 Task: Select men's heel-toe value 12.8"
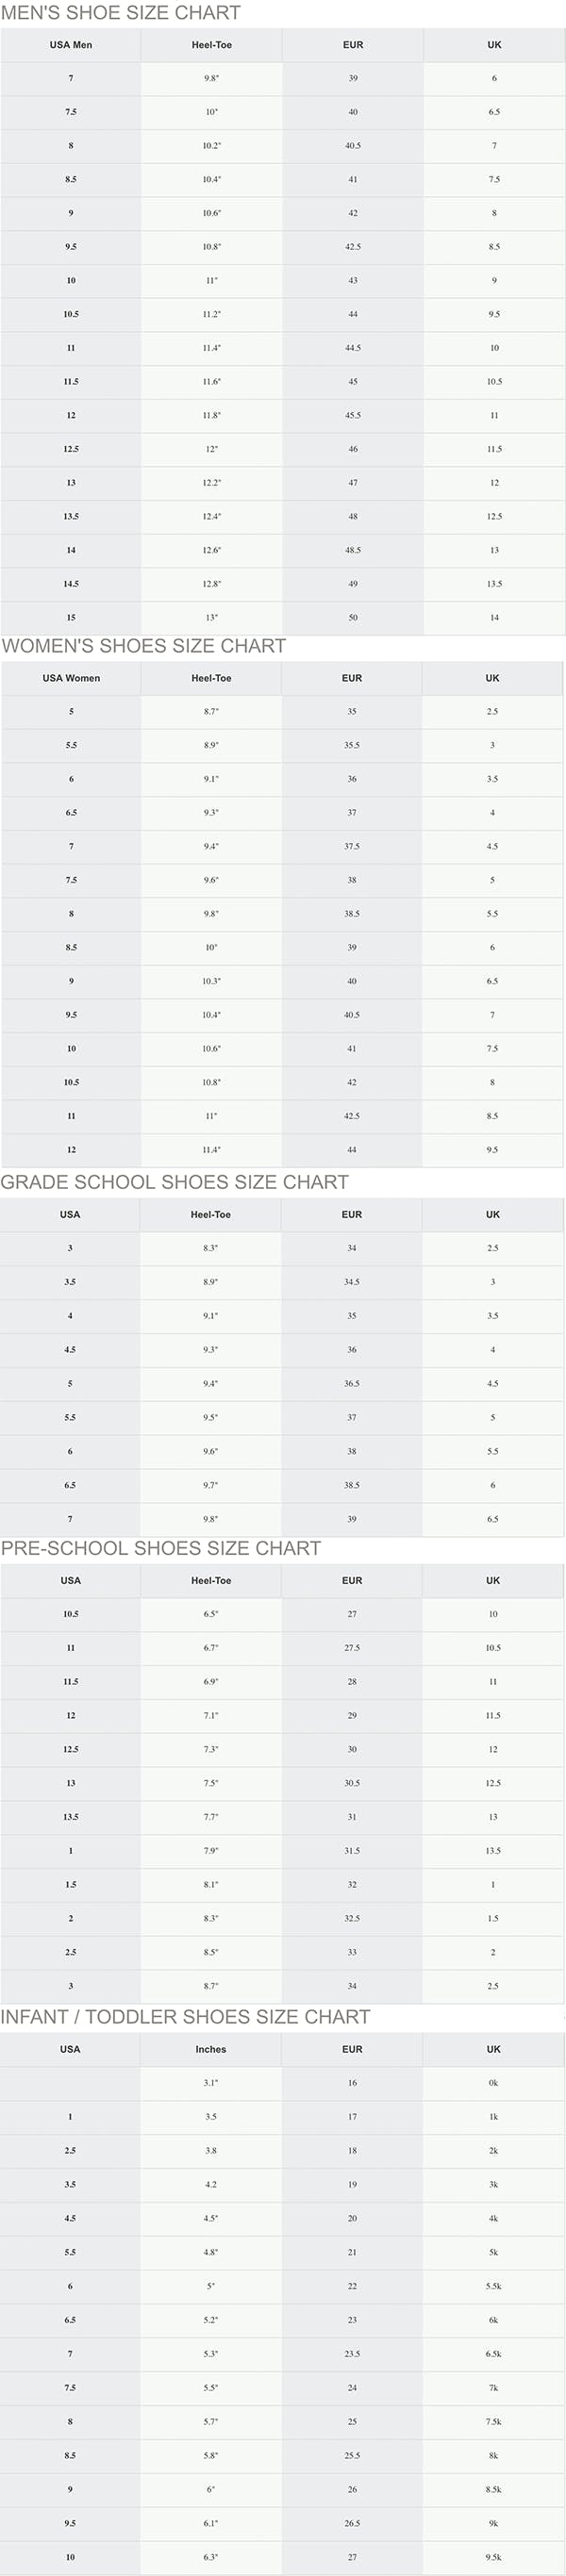(212, 584)
